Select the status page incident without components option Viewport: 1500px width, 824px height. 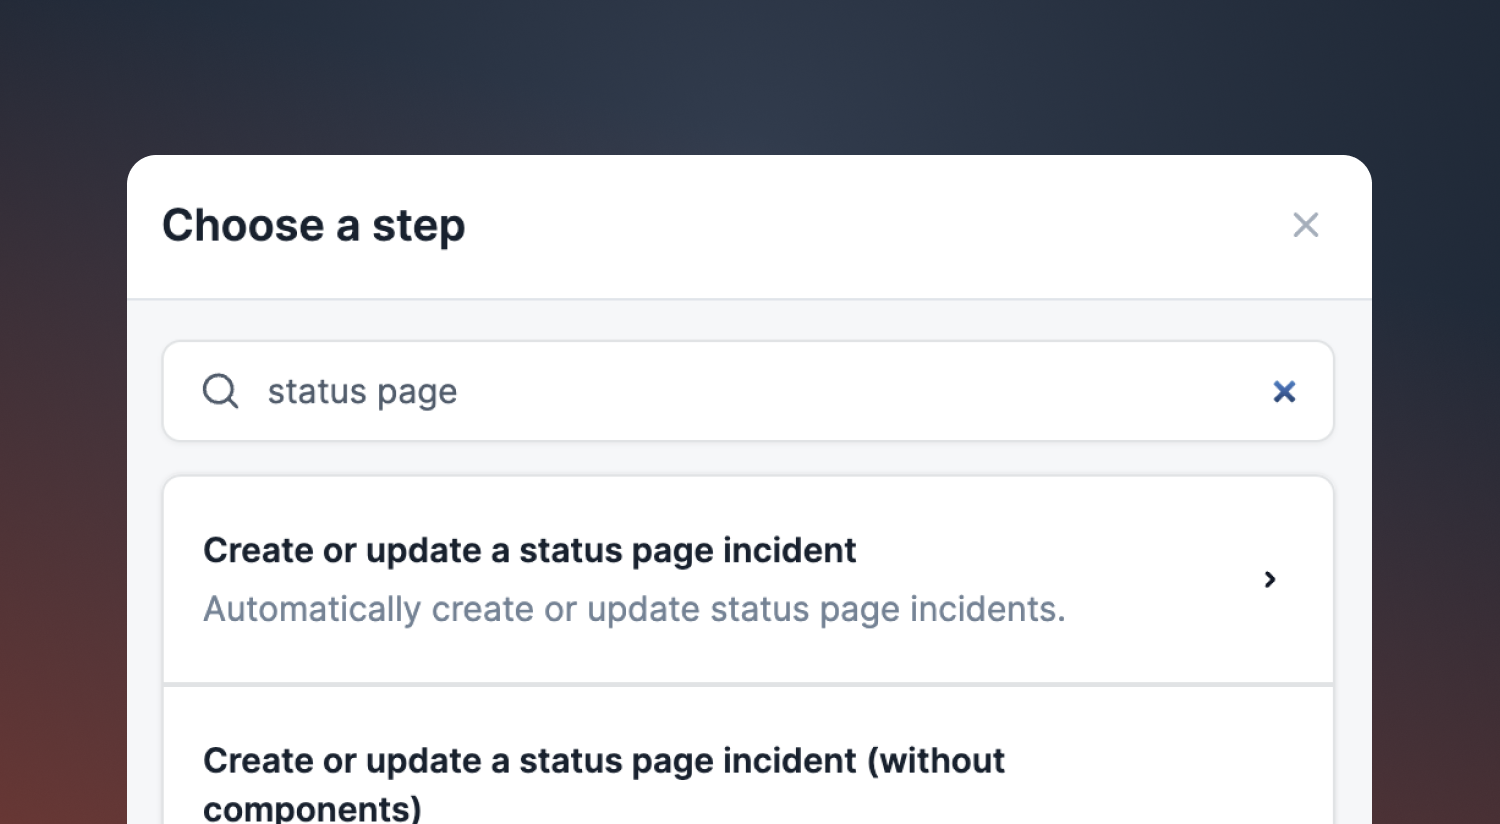point(748,756)
